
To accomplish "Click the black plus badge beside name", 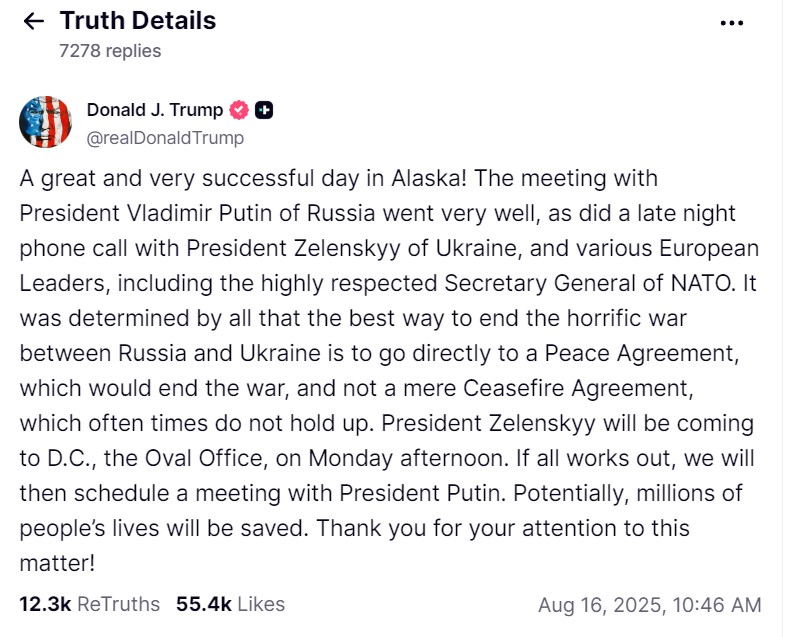I will click(x=264, y=110).
